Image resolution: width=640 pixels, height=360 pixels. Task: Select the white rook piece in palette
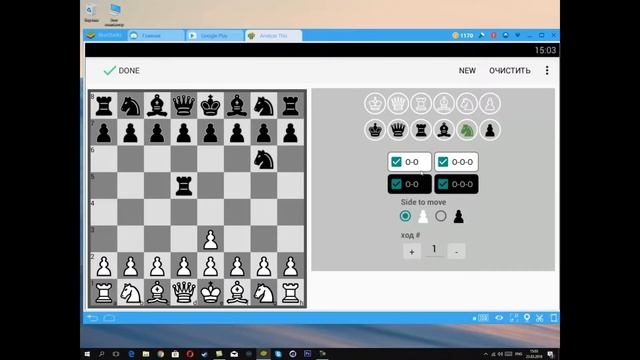pyautogui.click(x=421, y=104)
